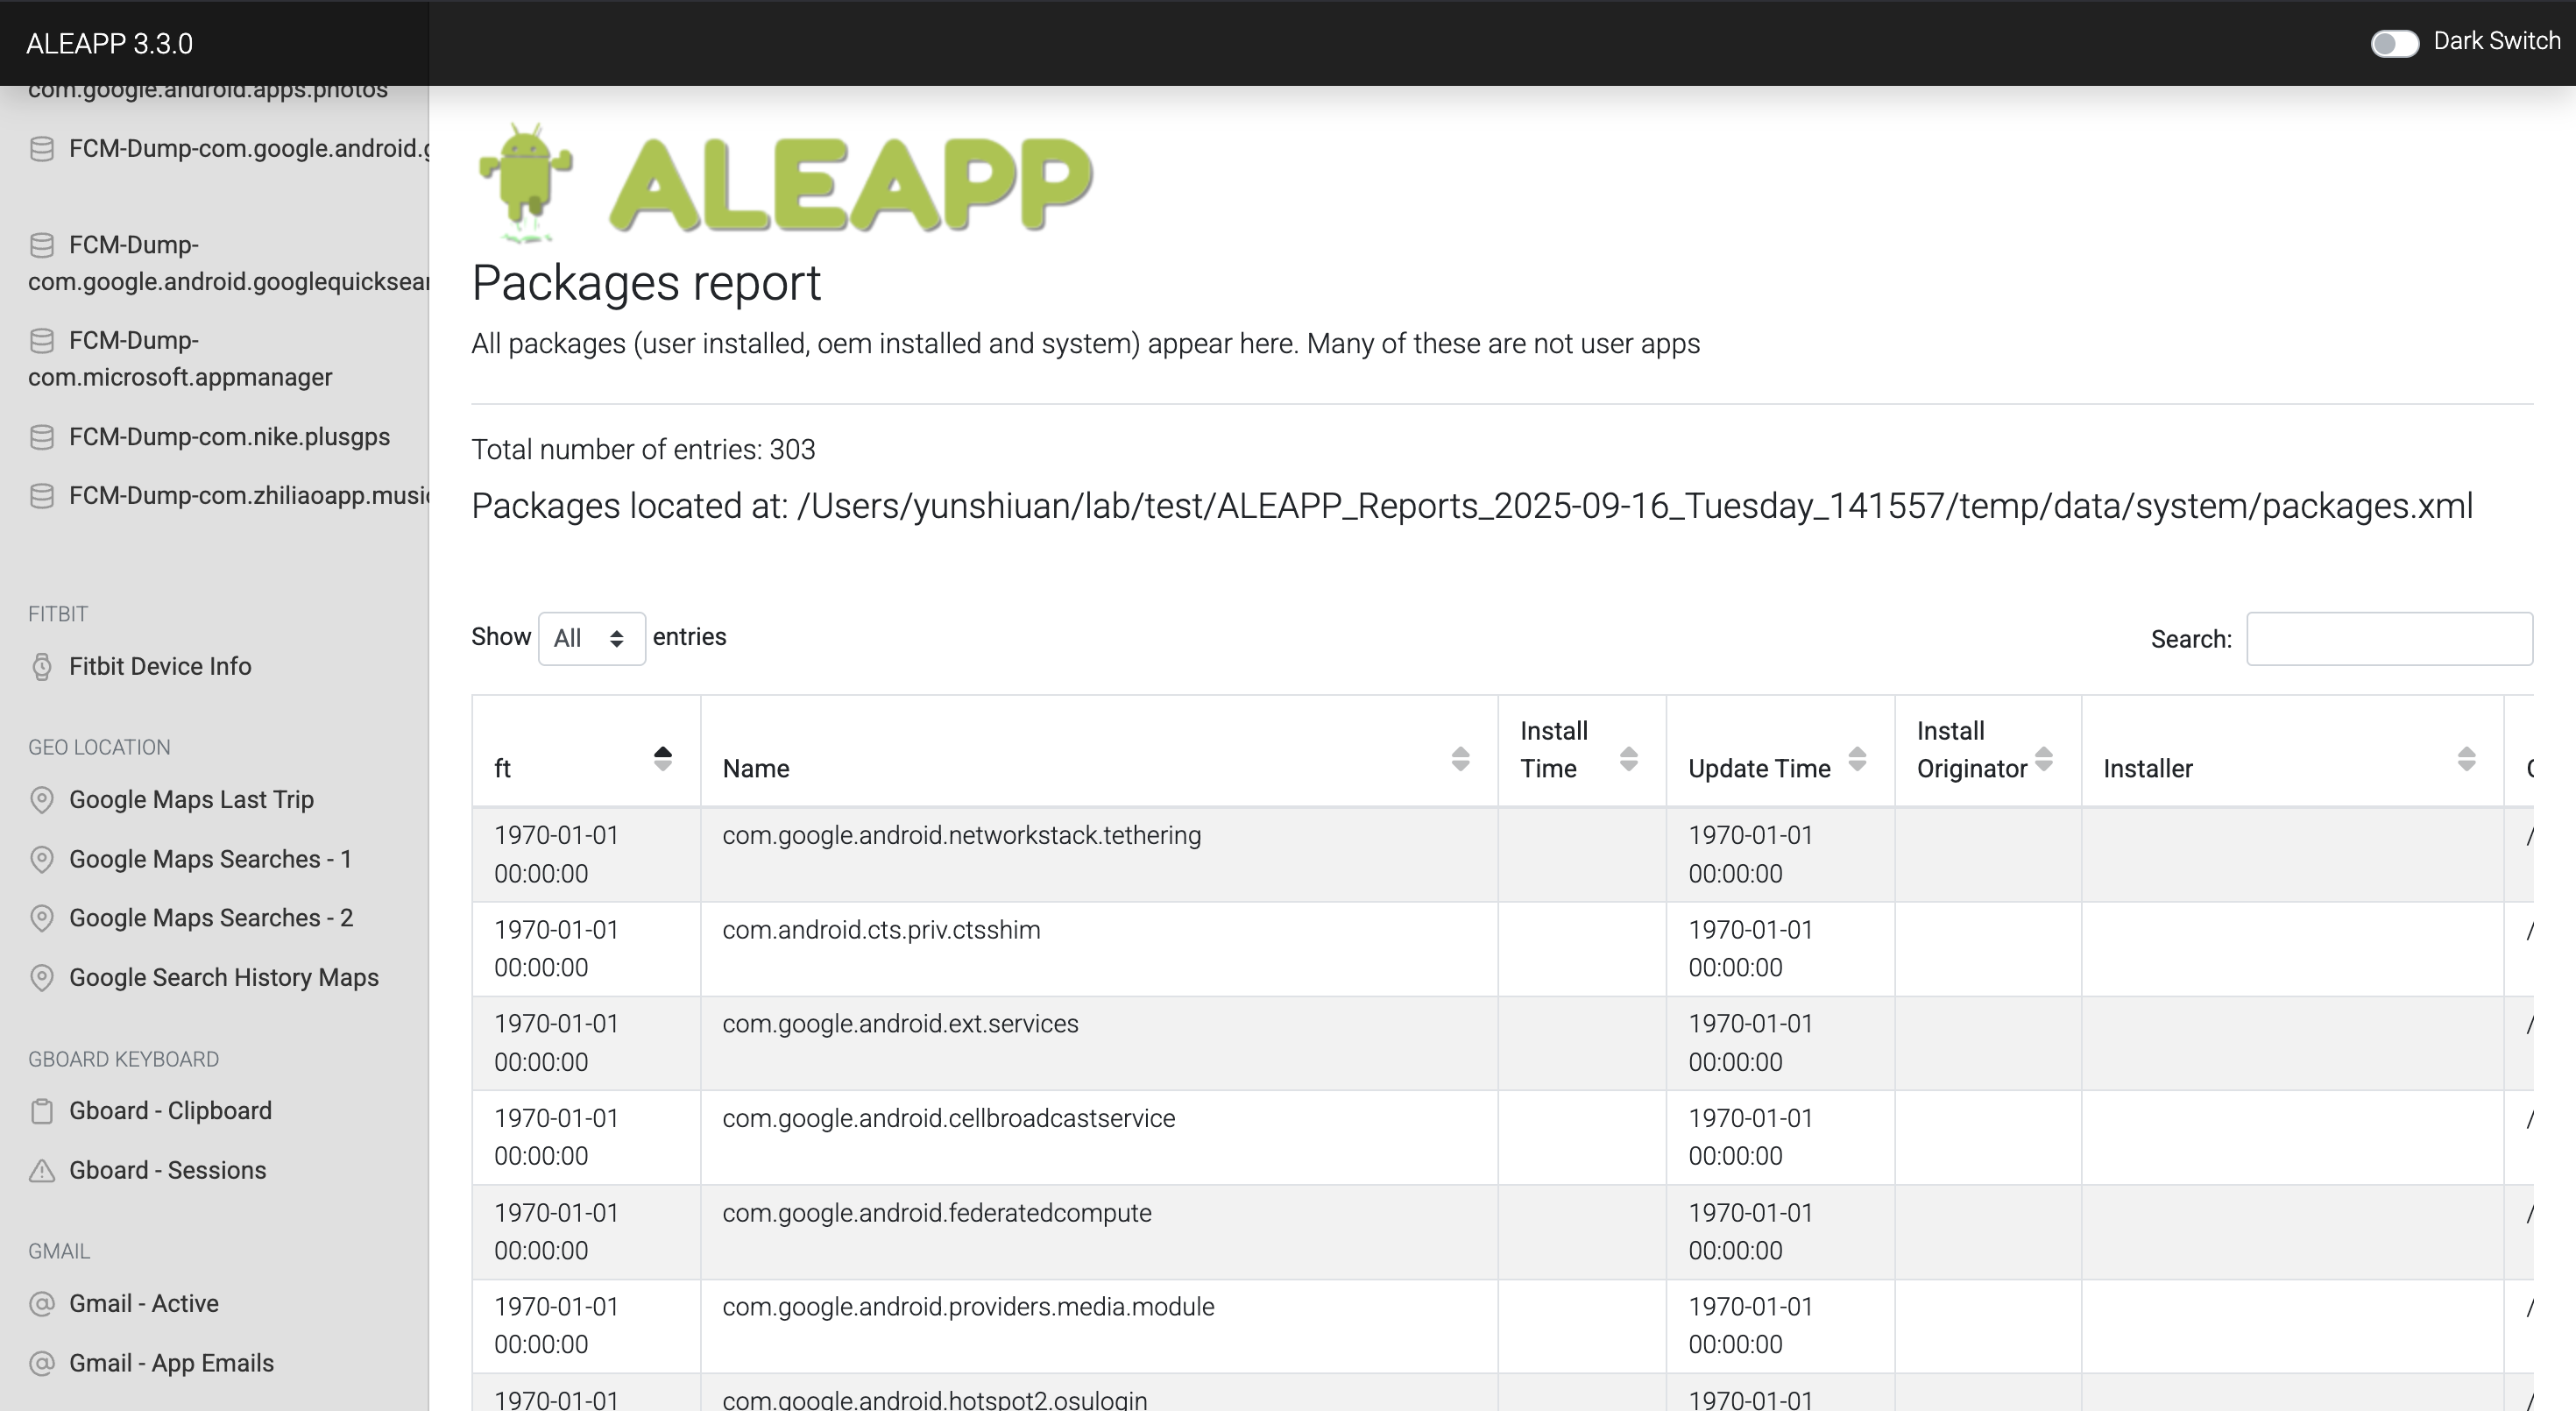Viewport: 2576px width, 1411px height.
Task: Click the GEO LOCATION section label
Action: coord(99,747)
